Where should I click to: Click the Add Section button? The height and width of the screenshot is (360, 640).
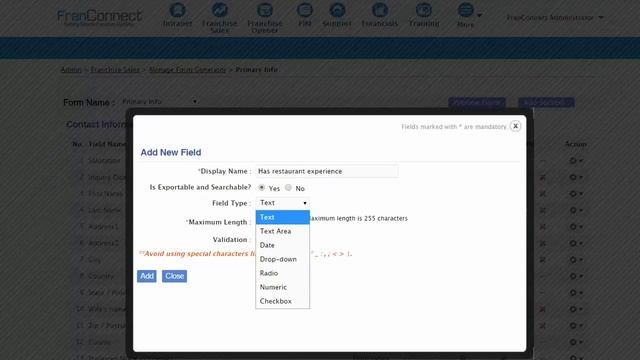tap(546, 102)
